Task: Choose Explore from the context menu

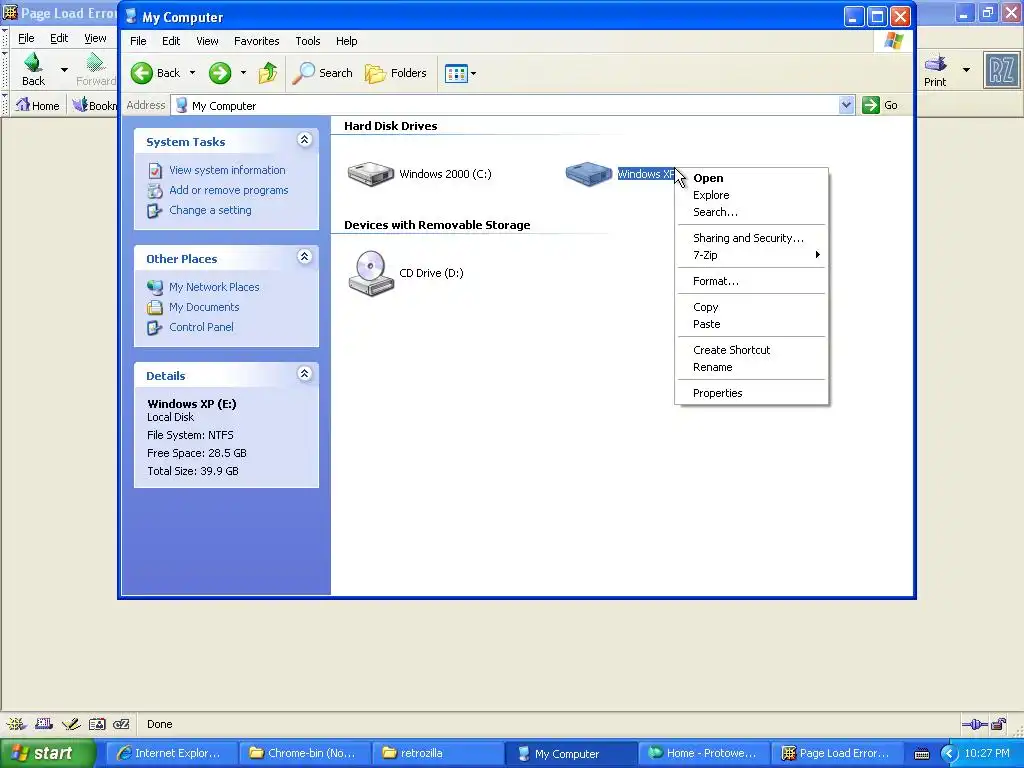Action: [x=752, y=195]
